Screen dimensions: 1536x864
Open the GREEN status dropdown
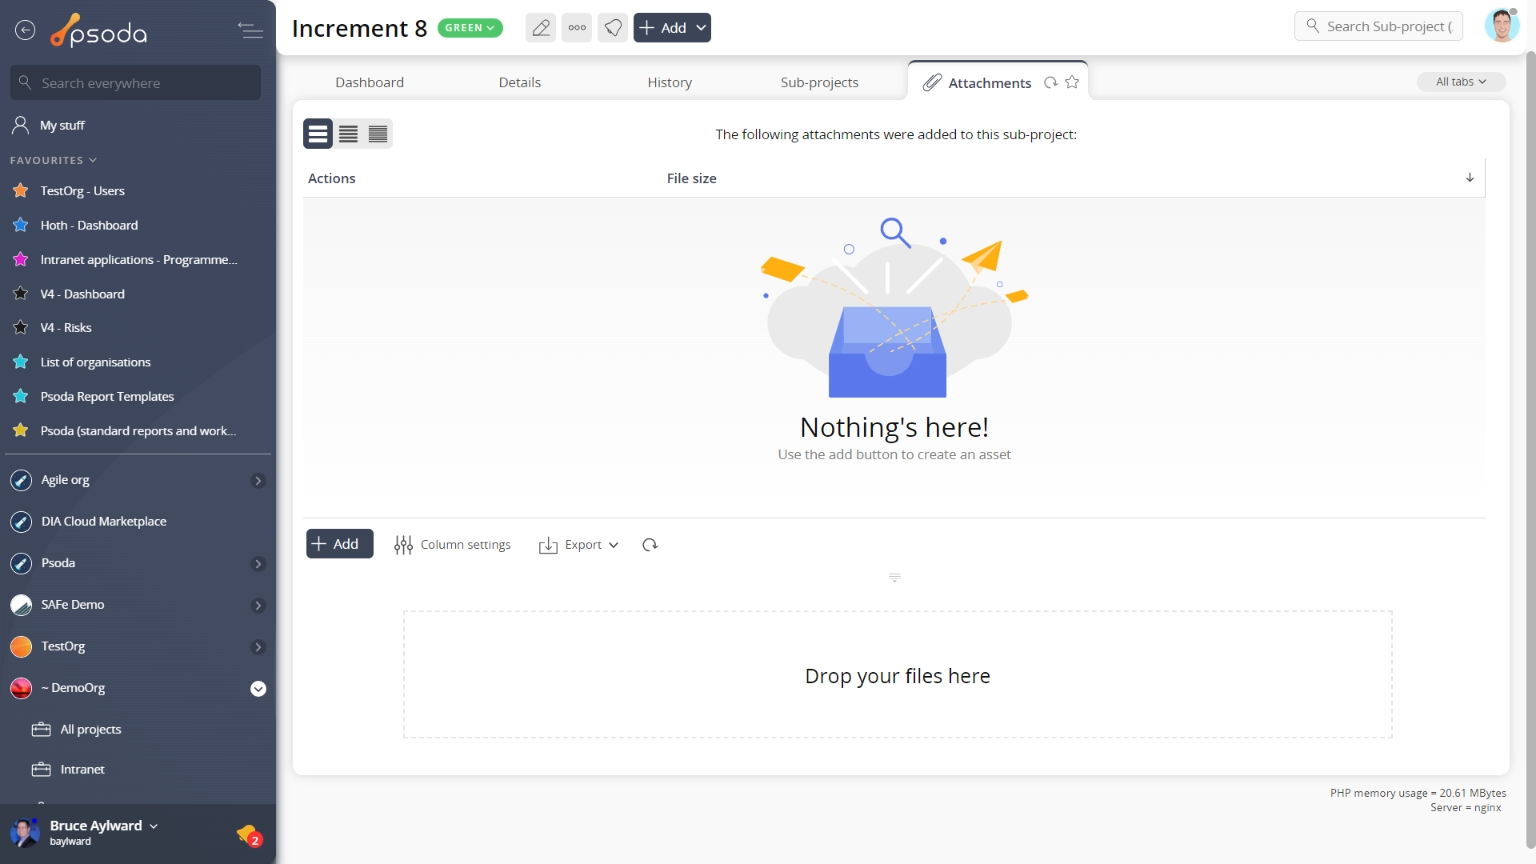click(470, 28)
